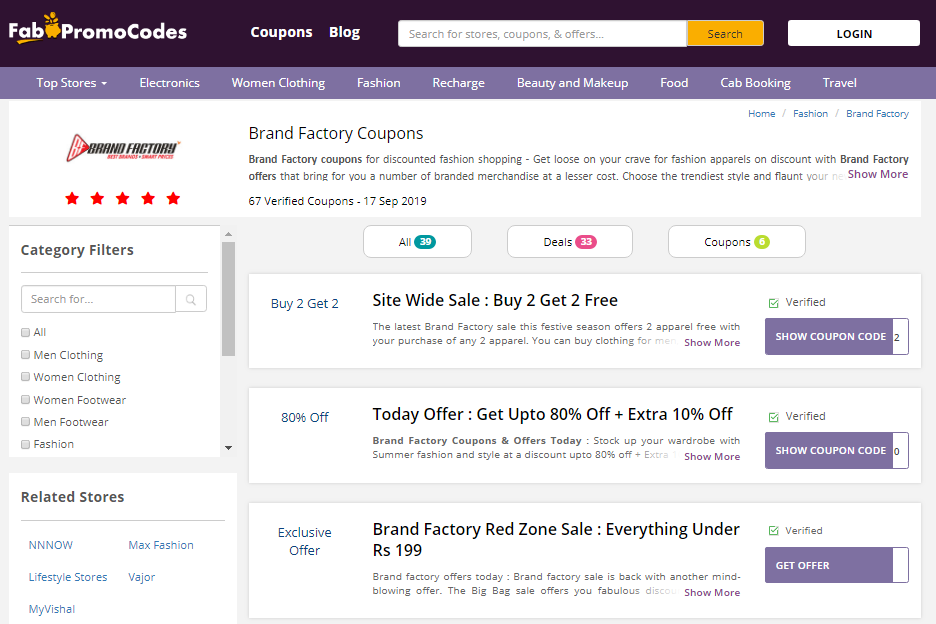The image size is (936, 624).
Task: Click the first red rating star
Action: (72, 198)
